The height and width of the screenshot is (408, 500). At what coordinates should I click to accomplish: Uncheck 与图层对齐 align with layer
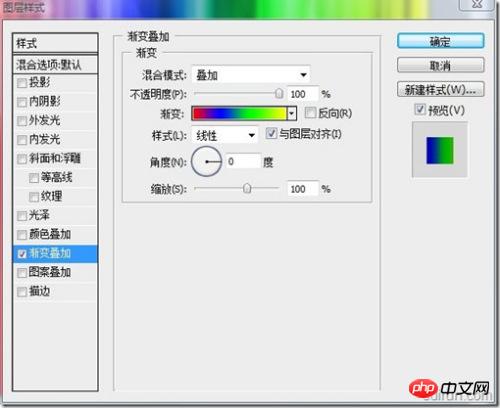click(271, 134)
